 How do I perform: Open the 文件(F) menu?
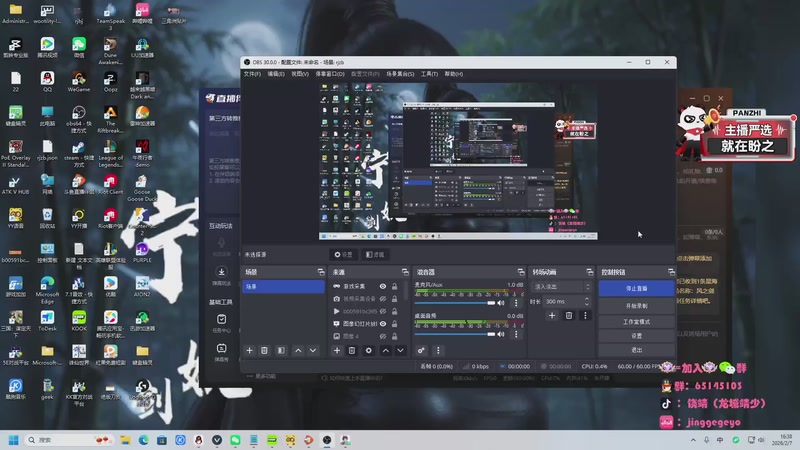(x=252, y=74)
